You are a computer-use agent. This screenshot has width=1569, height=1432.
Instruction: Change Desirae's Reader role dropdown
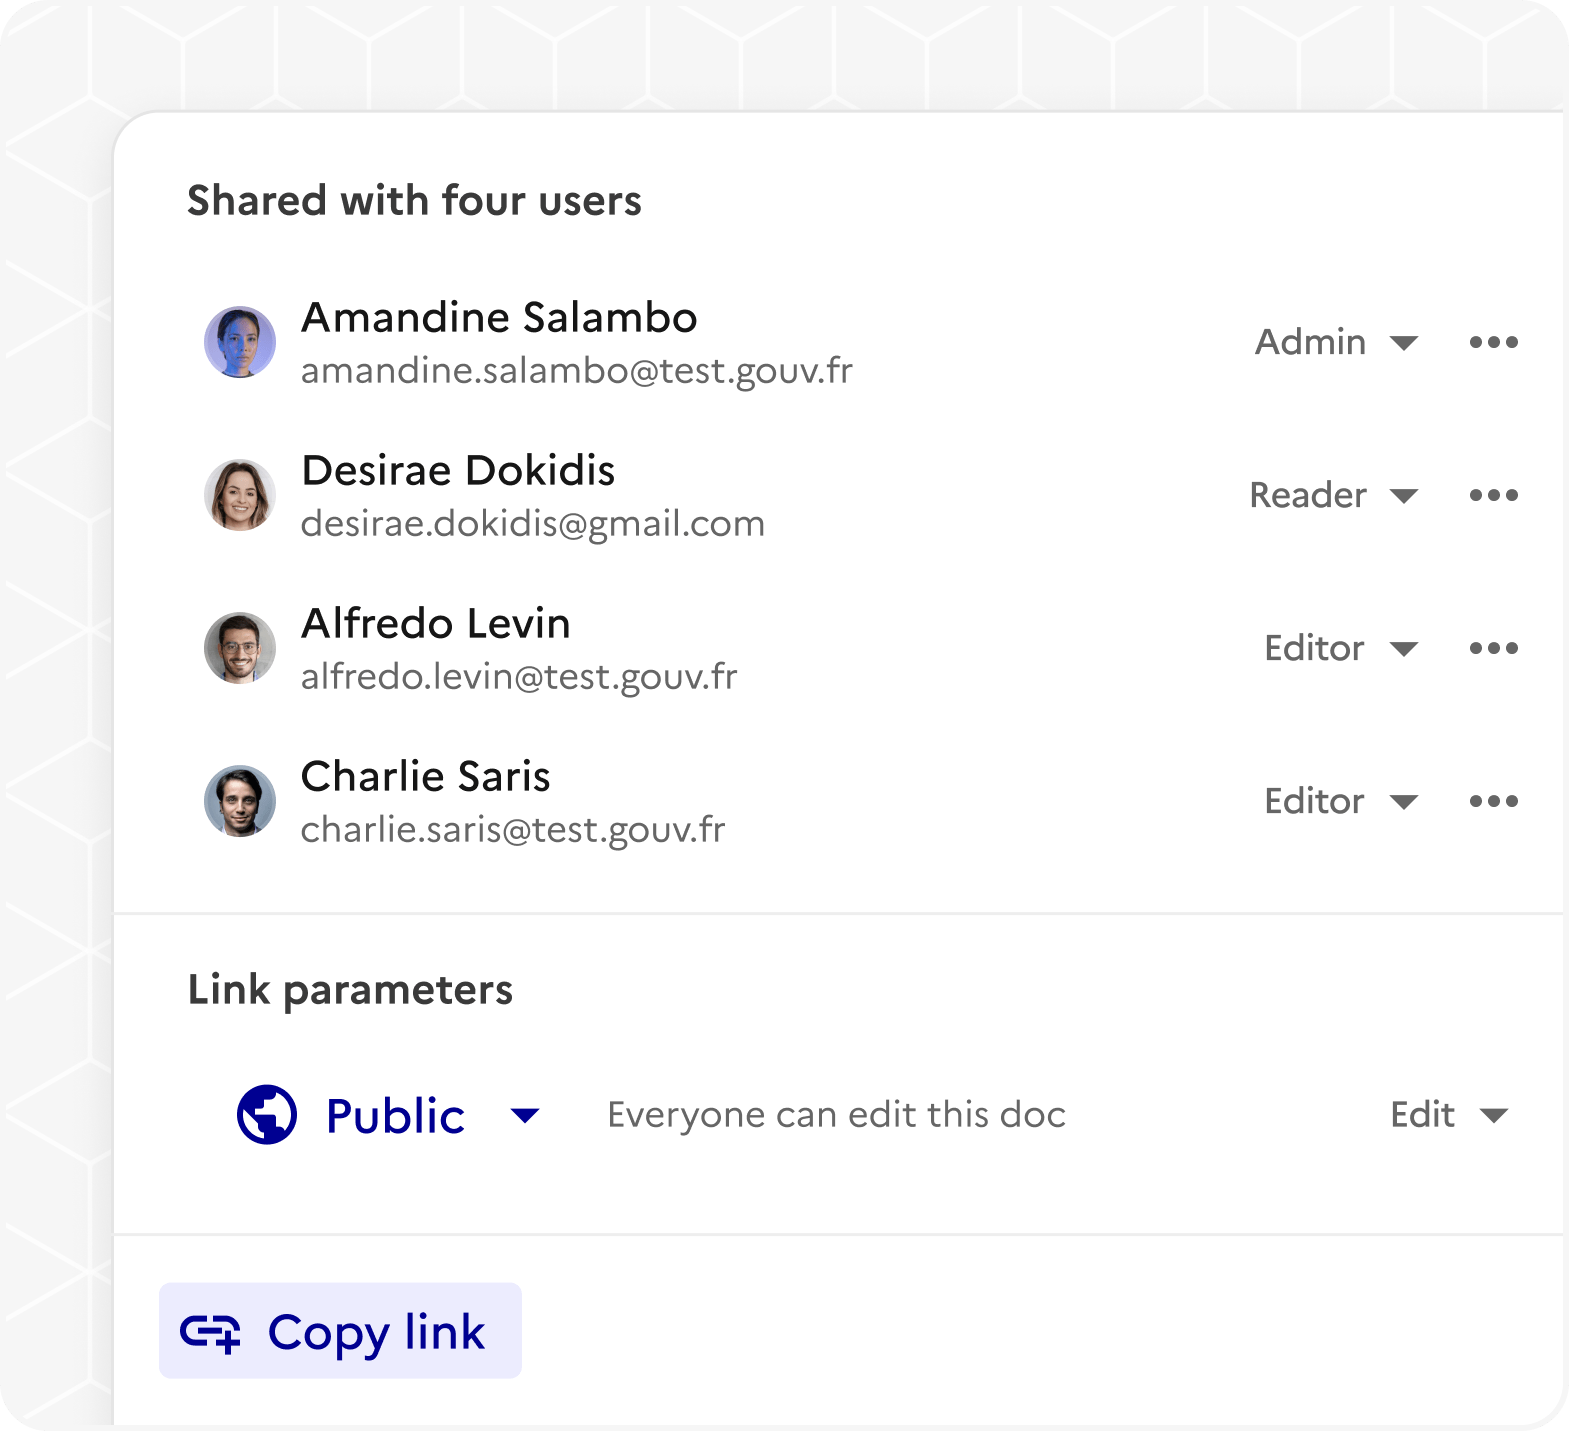click(1334, 495)
